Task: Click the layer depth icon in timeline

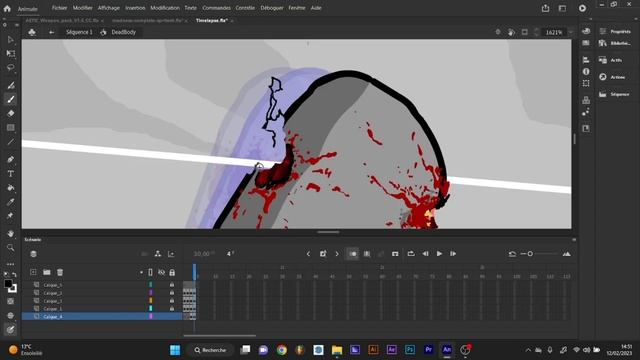Action: click(x=171, y=254)
